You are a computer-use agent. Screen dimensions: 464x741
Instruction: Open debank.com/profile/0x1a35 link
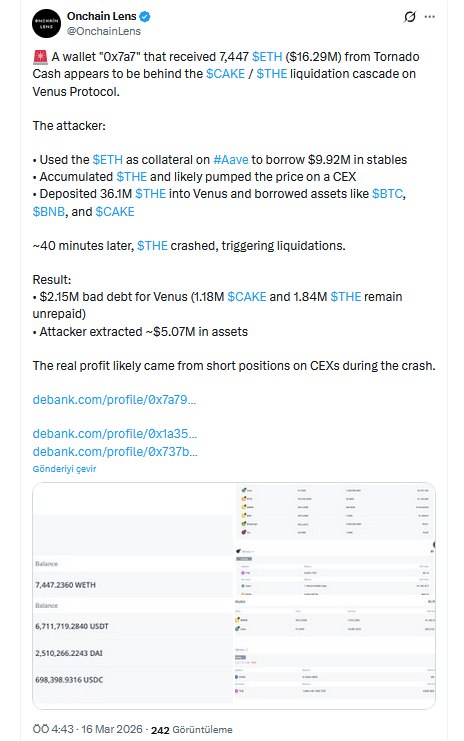(x=115, y=434)
